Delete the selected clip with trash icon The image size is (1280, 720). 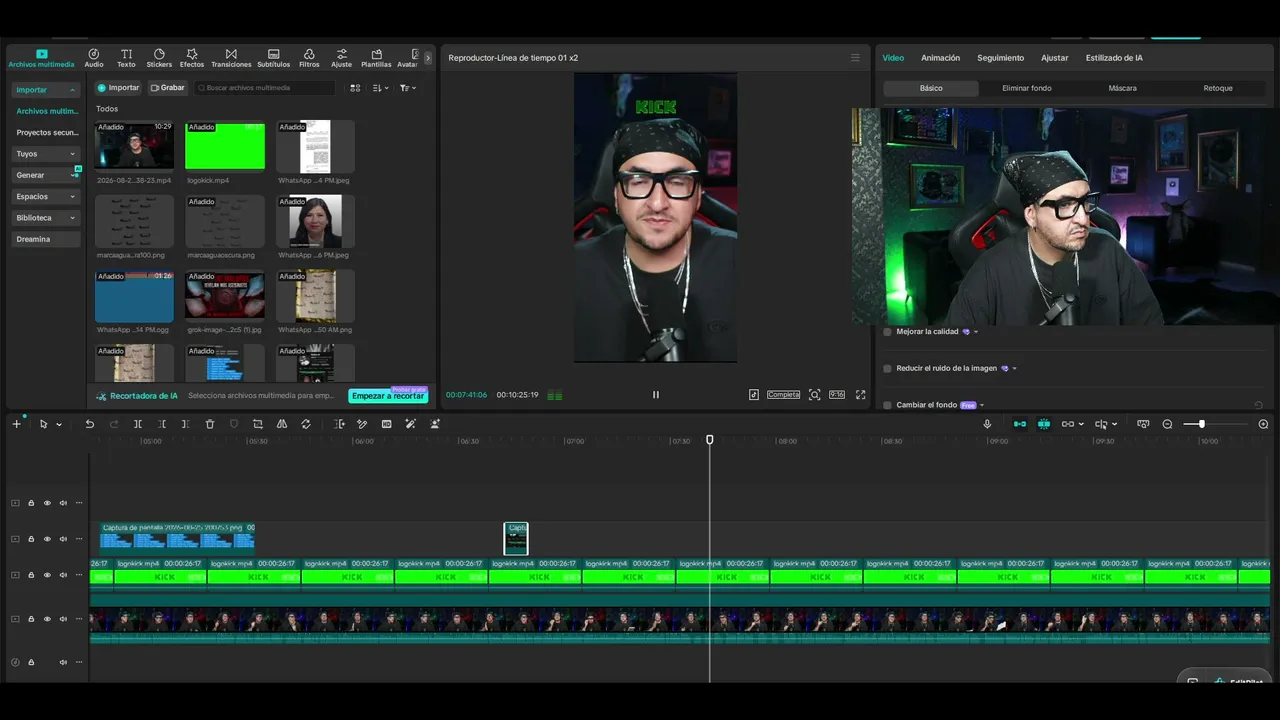(210, 424)
